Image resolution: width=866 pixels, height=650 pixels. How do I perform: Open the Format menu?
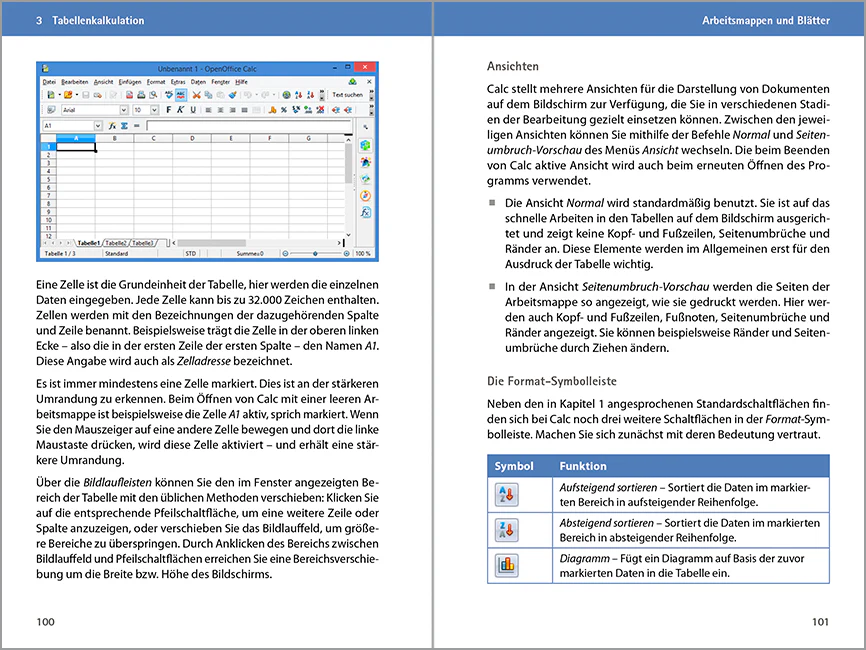pos(156,82)
